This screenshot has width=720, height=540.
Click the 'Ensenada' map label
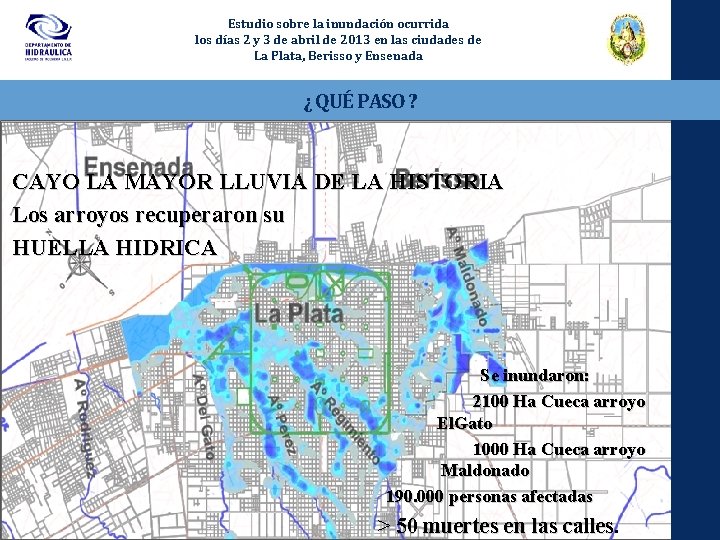click(x=138, y=166)
